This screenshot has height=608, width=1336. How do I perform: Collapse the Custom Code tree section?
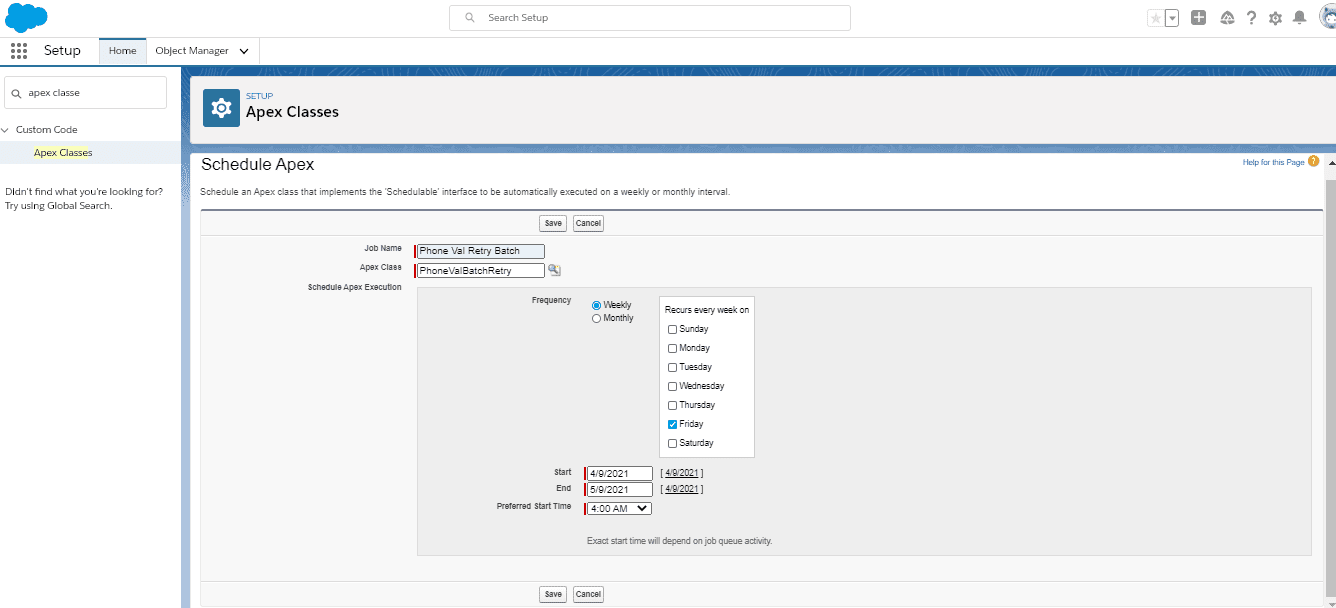pyautogui.click(x=6, y=130)
